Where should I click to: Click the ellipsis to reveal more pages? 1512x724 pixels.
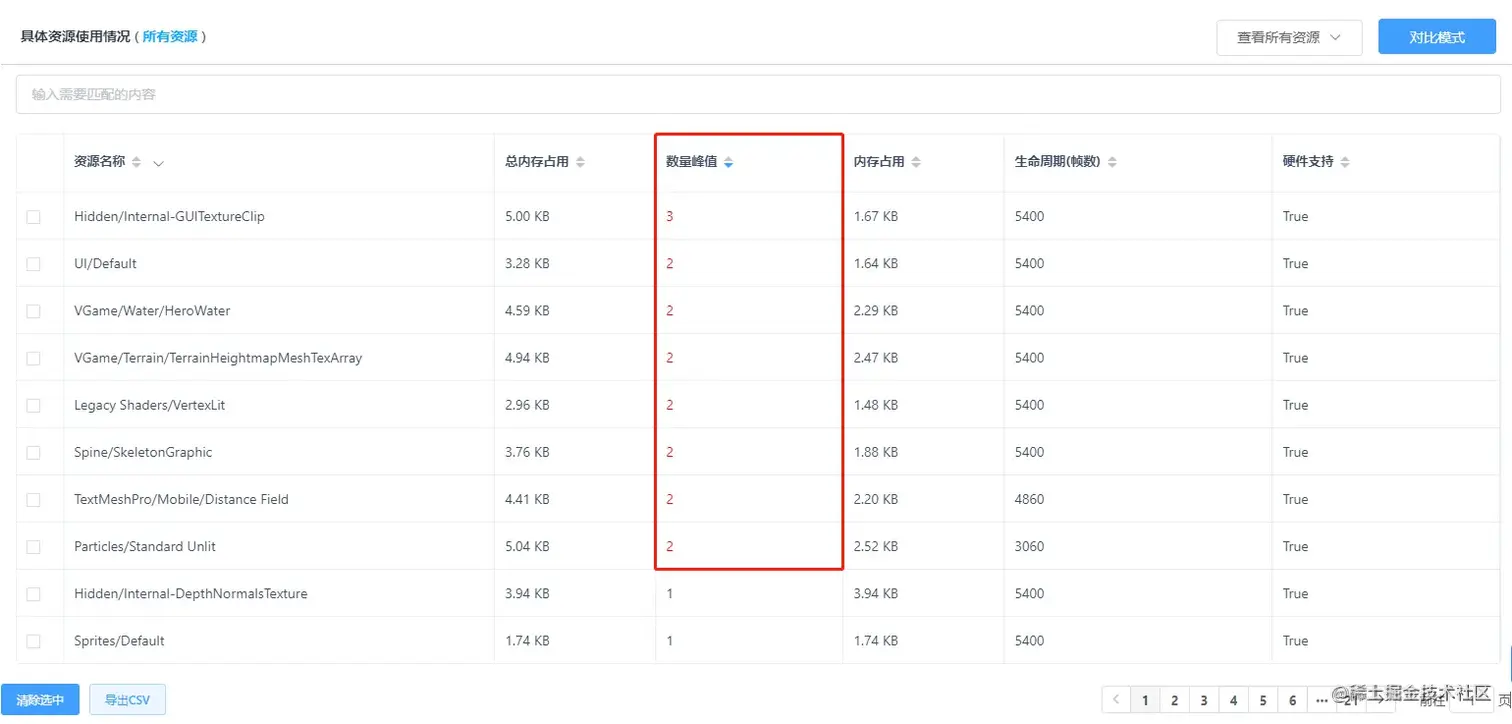click(1321, 700)
